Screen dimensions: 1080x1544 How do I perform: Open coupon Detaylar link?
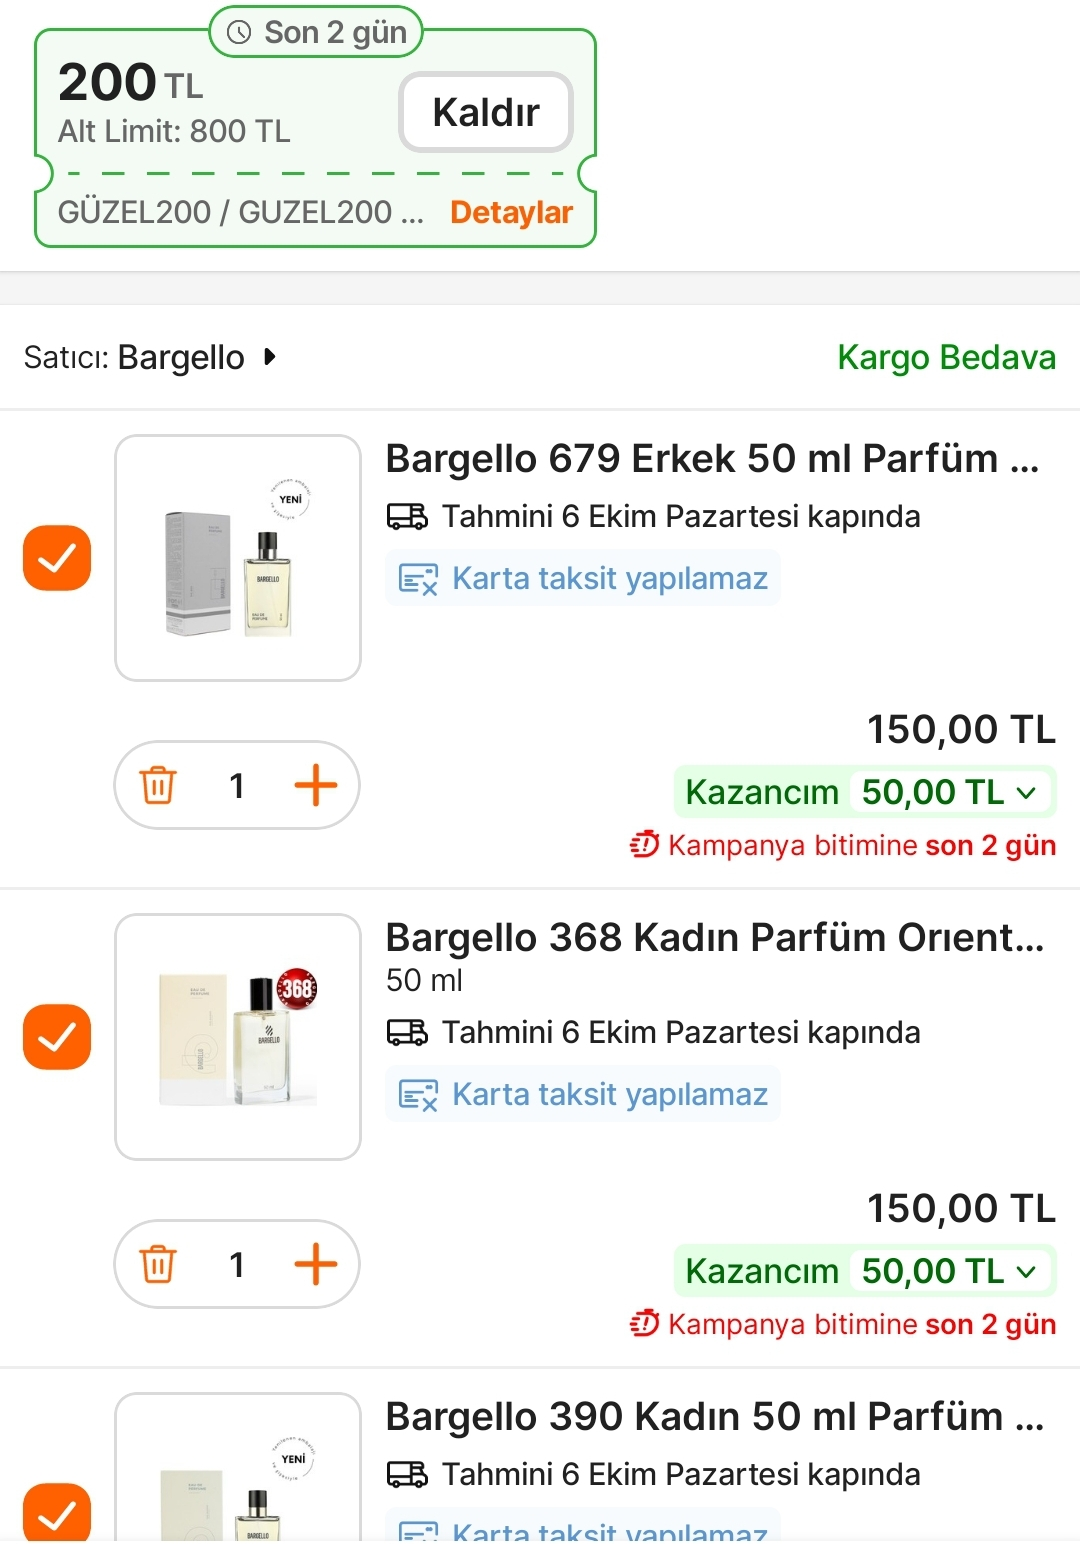point(511,212)
